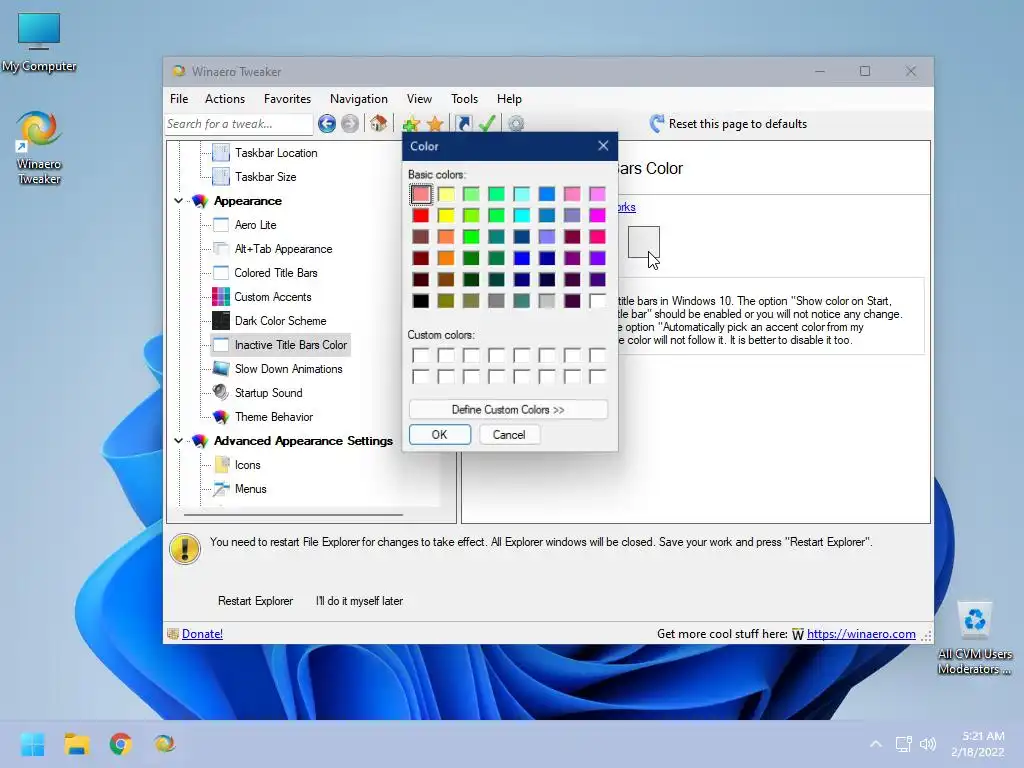Image resolution: width=1024 pixels, height=768 pixels.
Task: Click the Slow Down Animations icon
Action: [x=221, y=369]
